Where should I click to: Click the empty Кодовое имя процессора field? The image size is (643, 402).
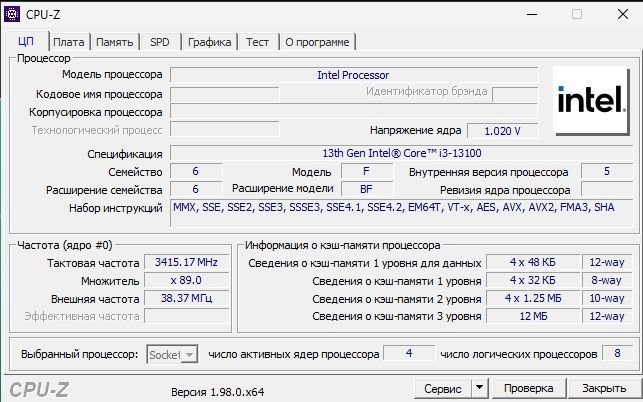click(225, 94)
